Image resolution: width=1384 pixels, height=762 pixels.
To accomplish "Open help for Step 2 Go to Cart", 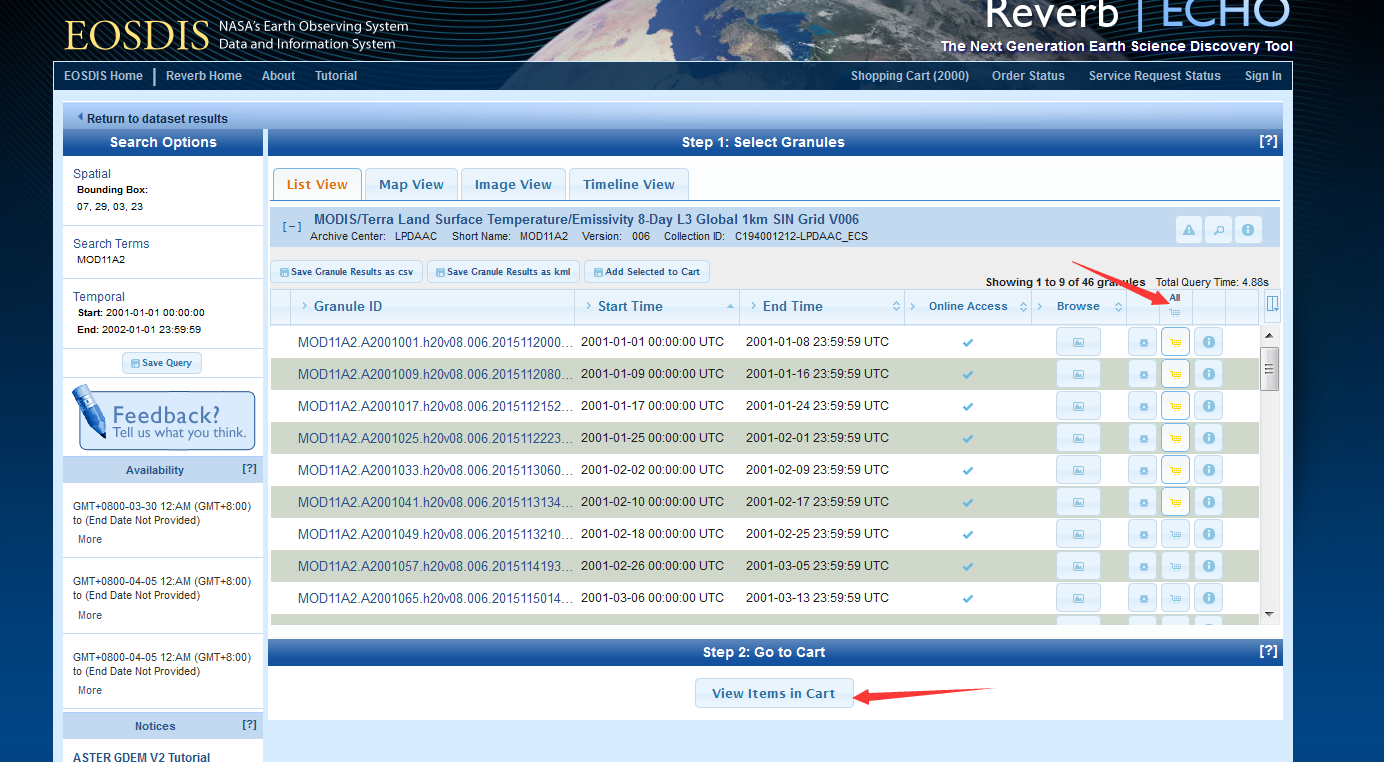I will point(1268,651).
